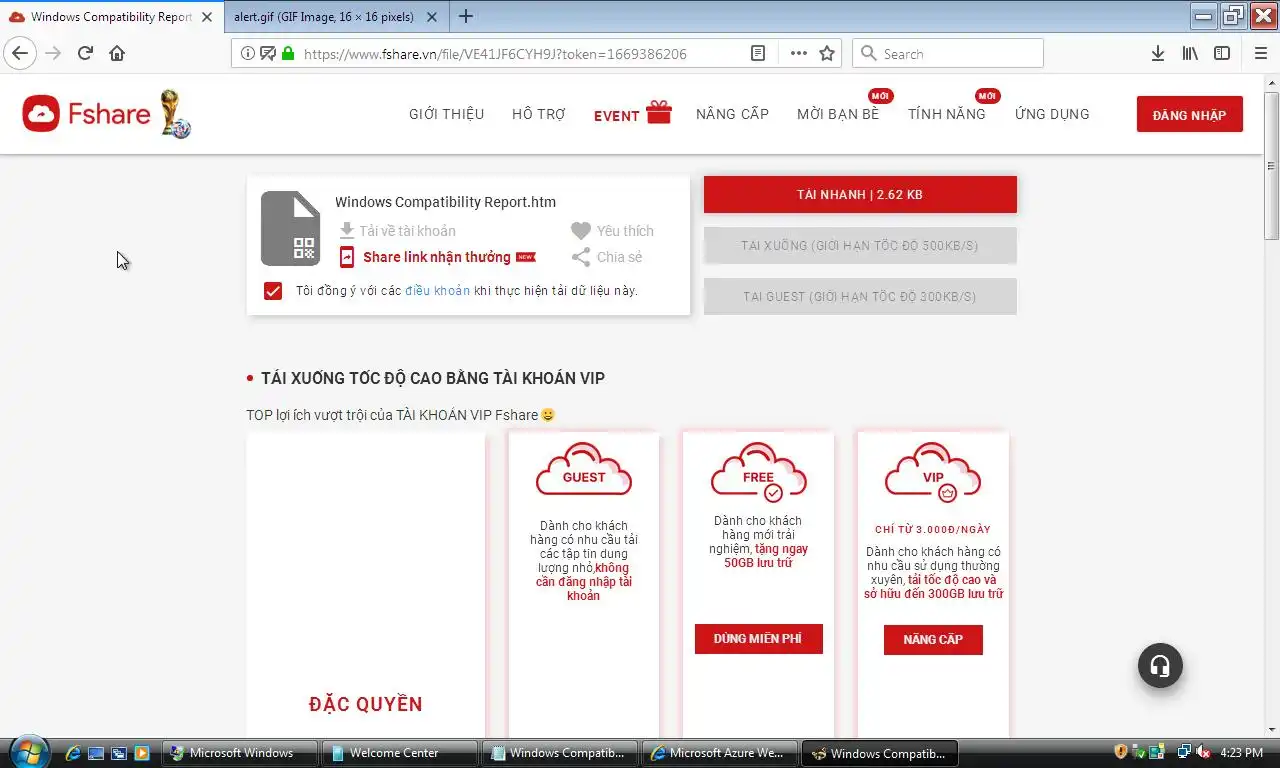Click the Chia sẻ share icon
The height and width of the screenshot is (768, 1280).
581,257
